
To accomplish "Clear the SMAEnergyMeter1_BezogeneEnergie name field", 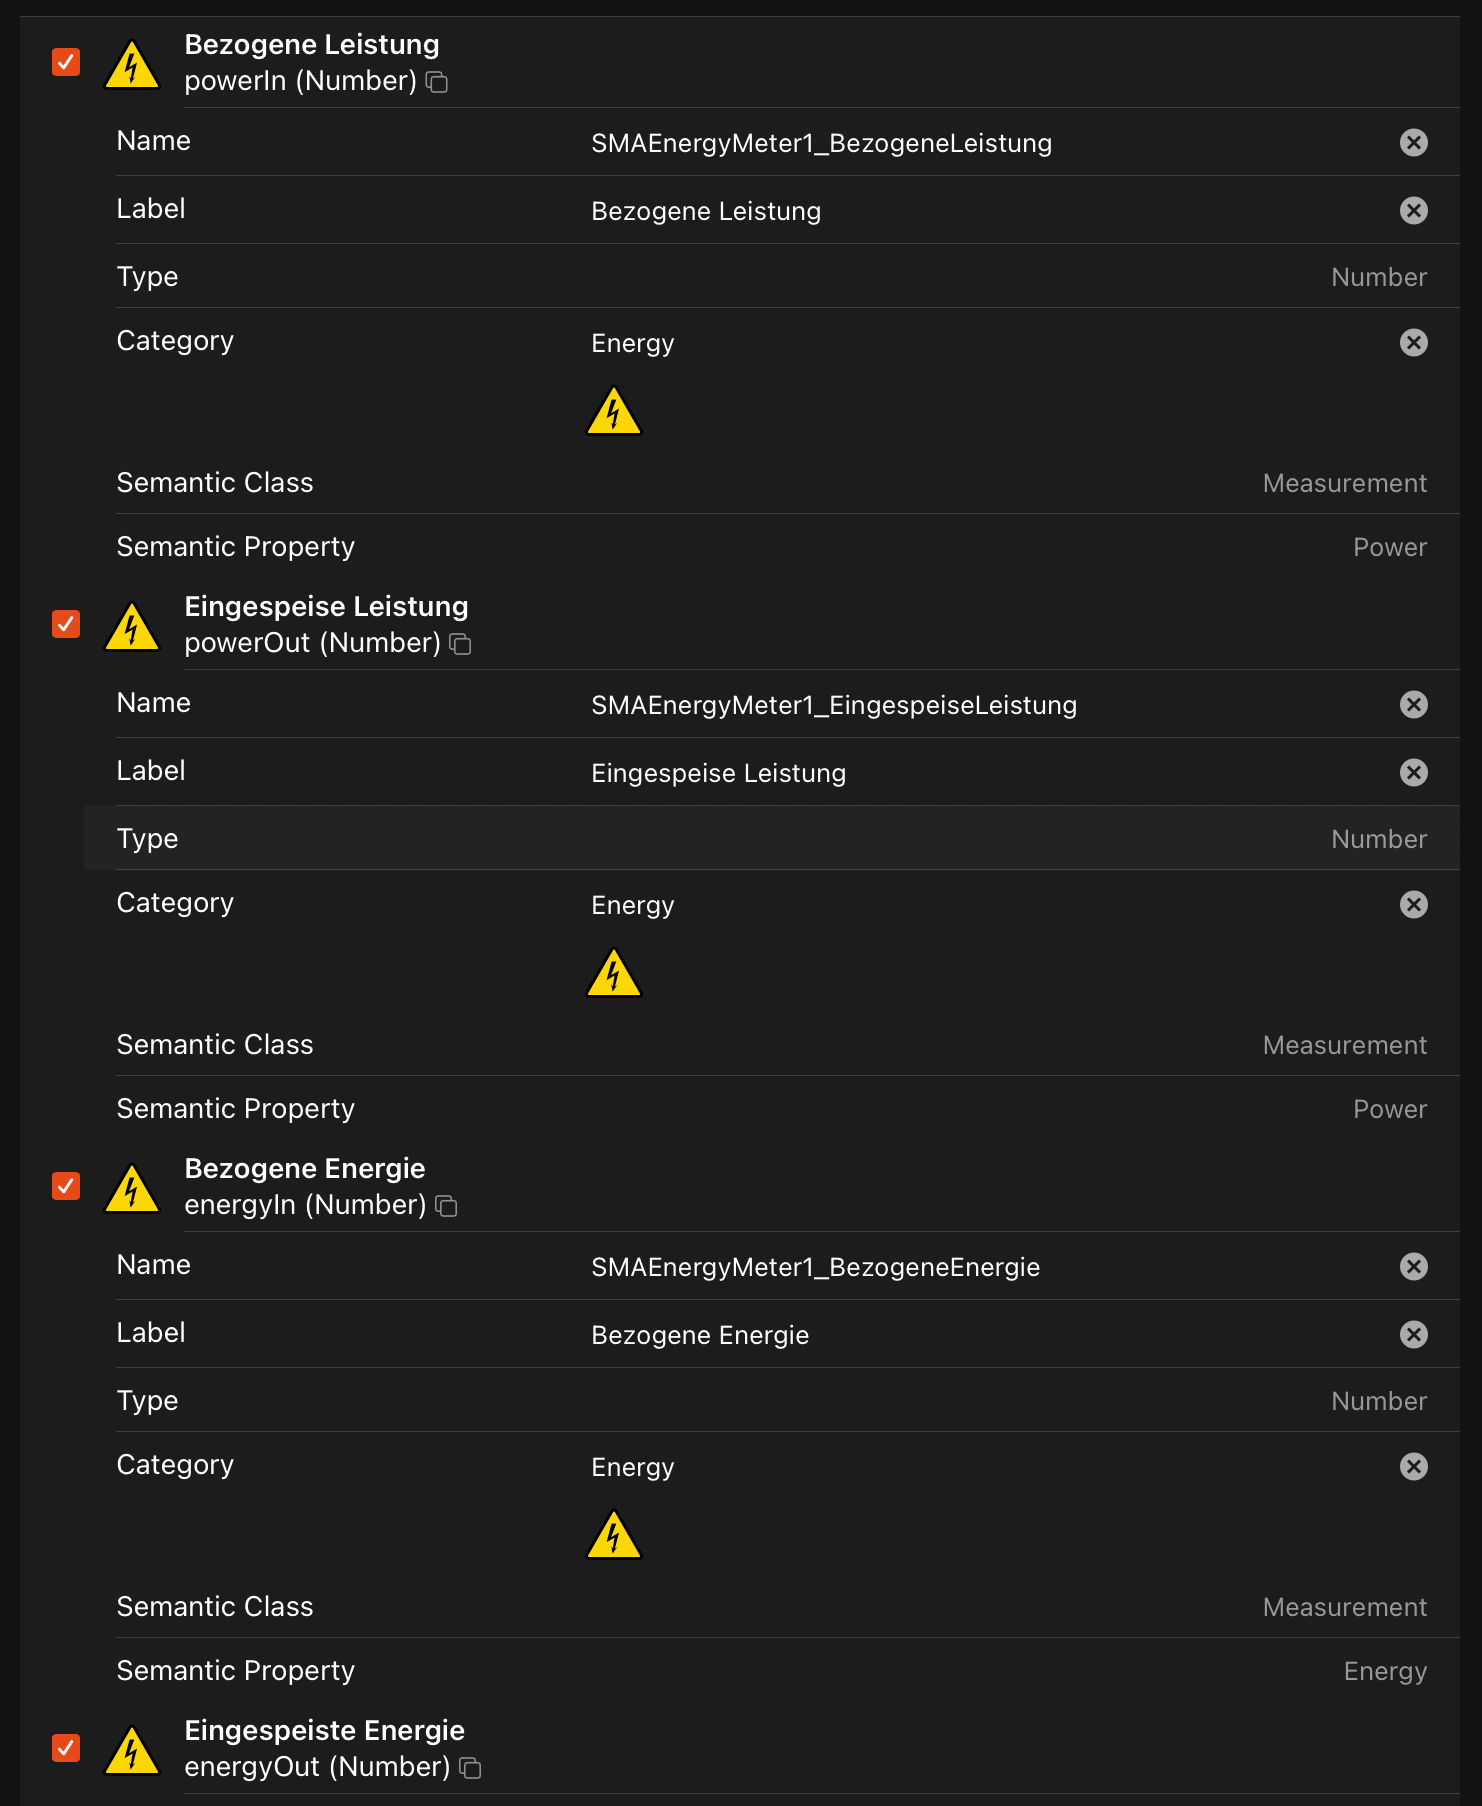I will tap(1413, 1267).
